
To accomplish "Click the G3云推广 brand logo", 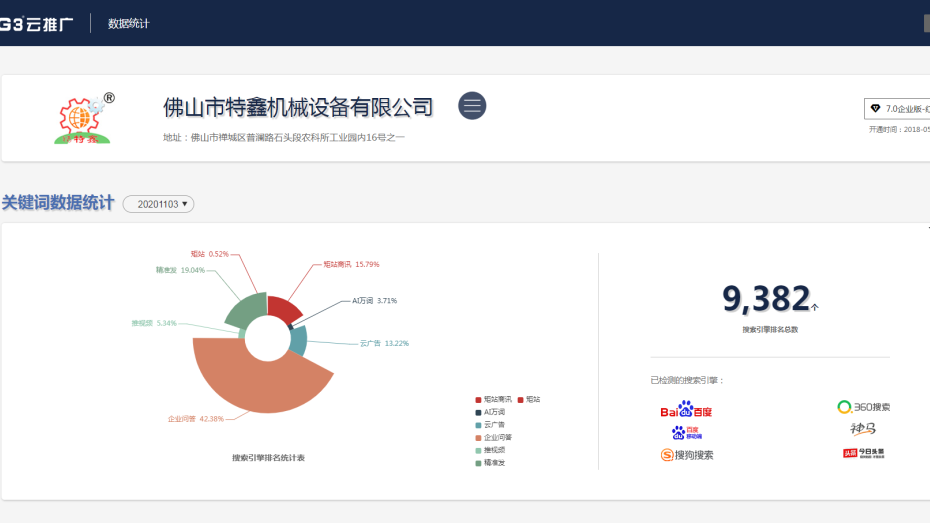I will 37,23.
